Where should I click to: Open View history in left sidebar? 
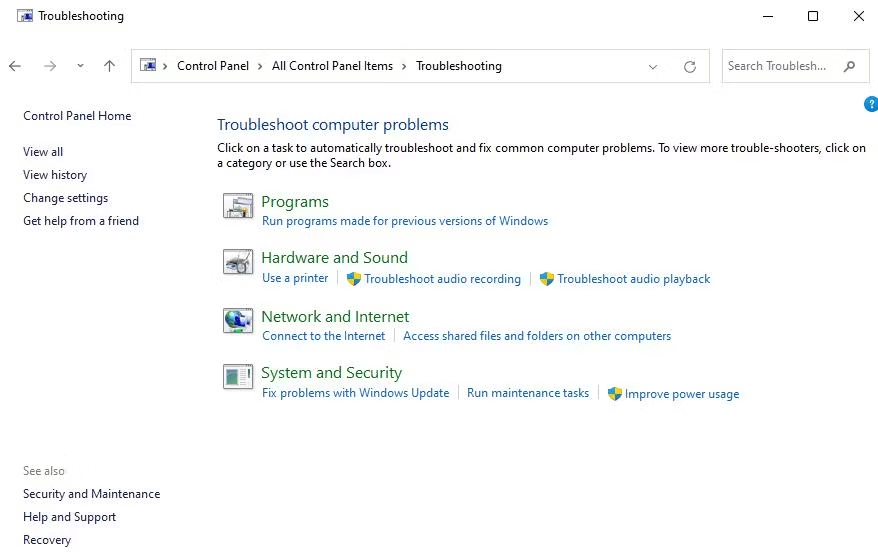[x=55, y=175]
